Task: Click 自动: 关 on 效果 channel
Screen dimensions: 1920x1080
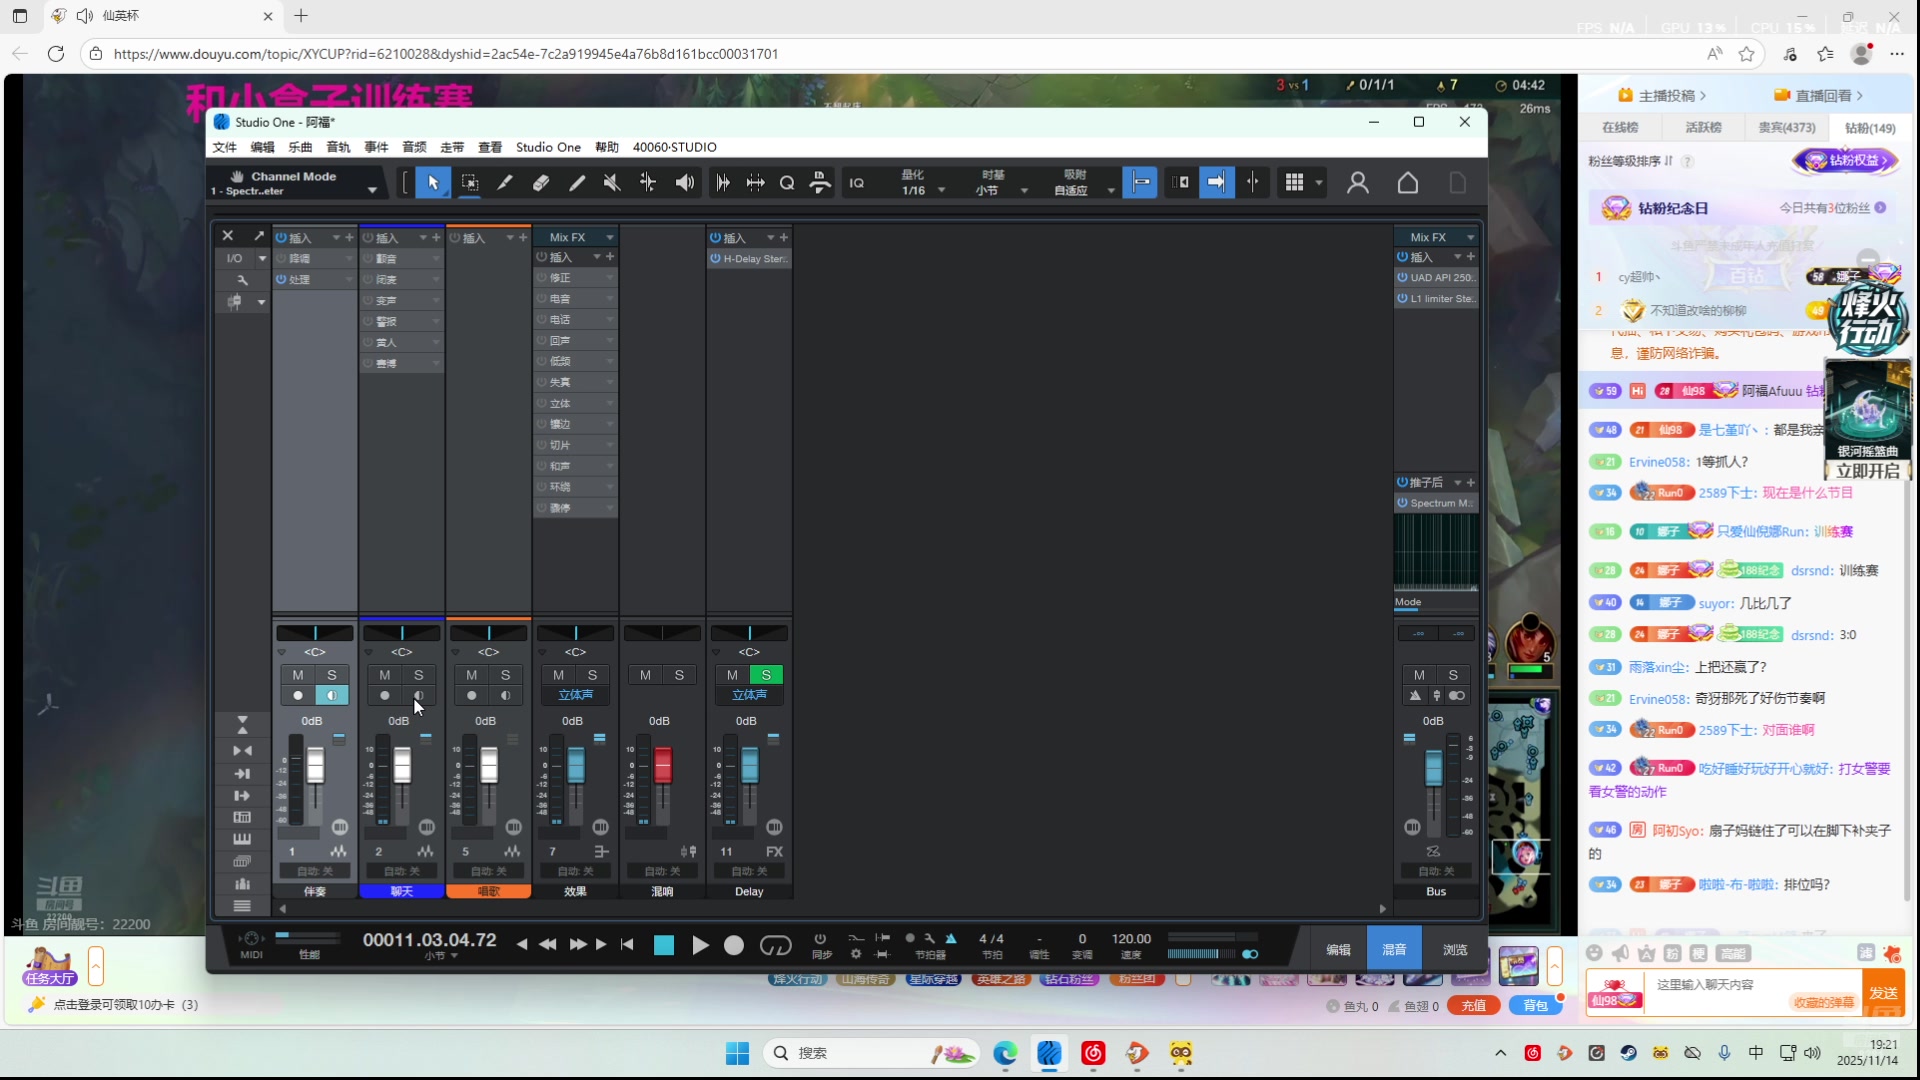Action: tap(575, 871)
